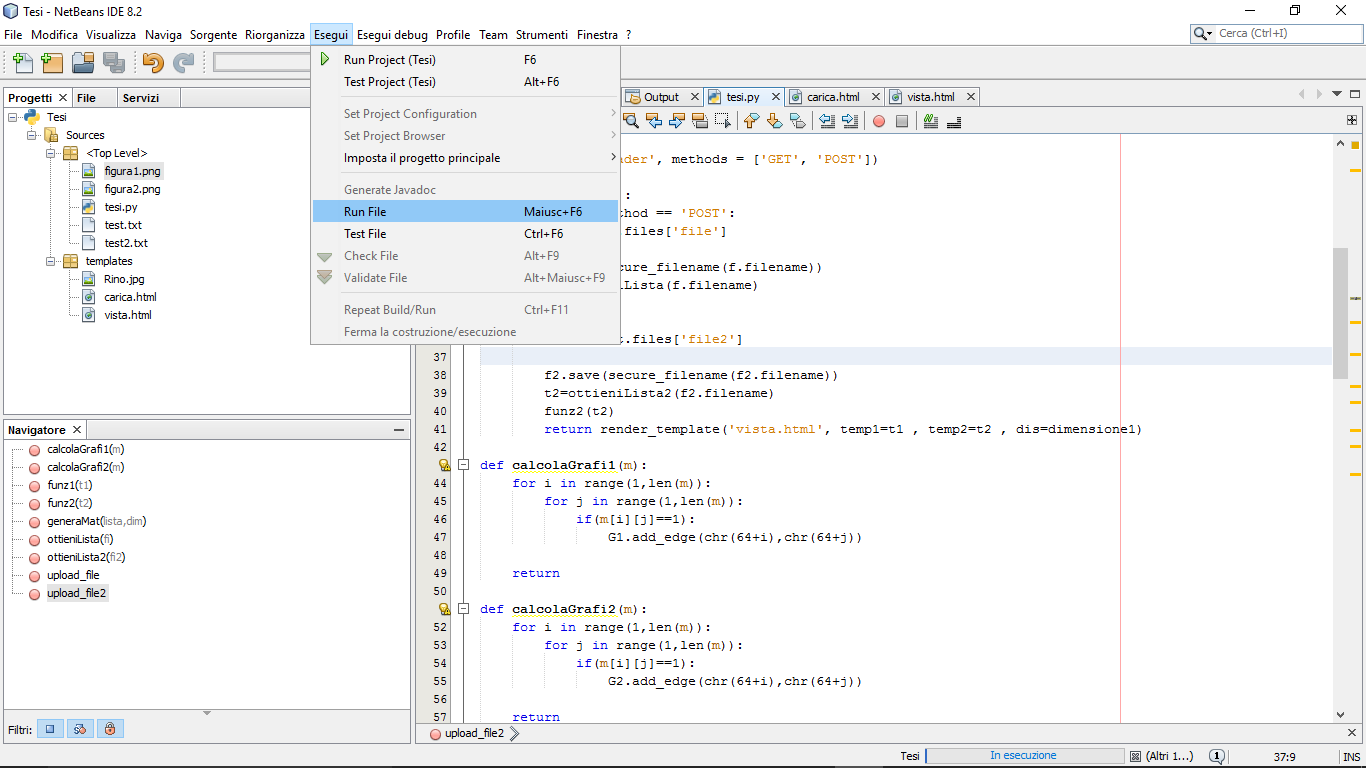Viewport: 1366px width, 768px height.
Task: Open the notifications icon in status bar
Action: click(x=1216, y=756)
